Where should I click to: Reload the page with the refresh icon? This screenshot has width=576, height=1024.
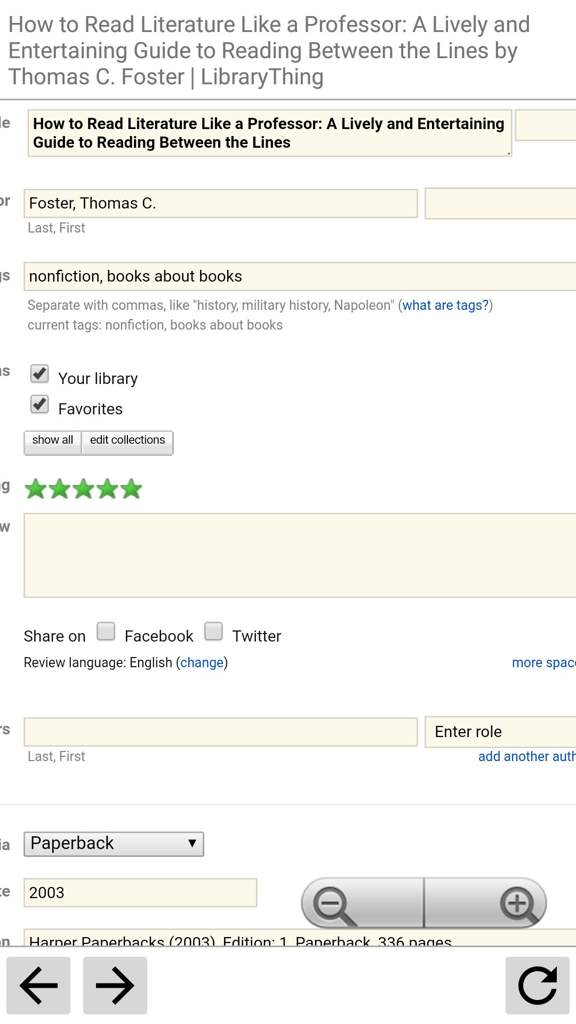point(537,985)
